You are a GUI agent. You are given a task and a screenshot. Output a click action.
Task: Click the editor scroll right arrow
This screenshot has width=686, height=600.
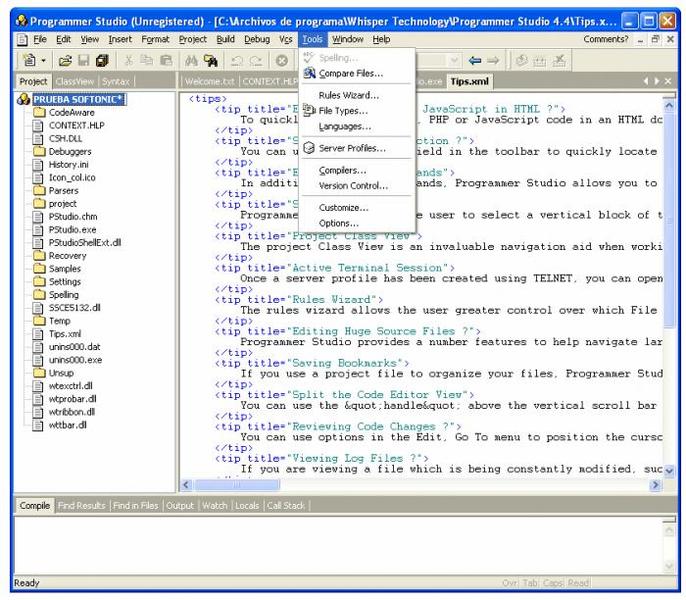coord(655,484)
